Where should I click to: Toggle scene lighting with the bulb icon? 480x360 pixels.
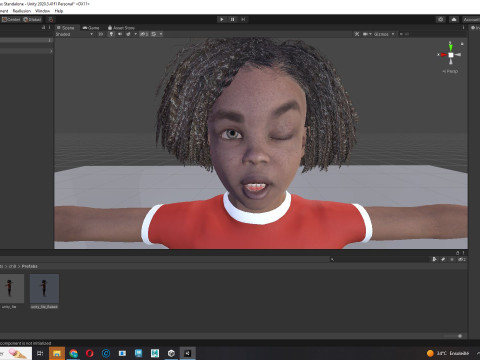[x=111, y=34]
